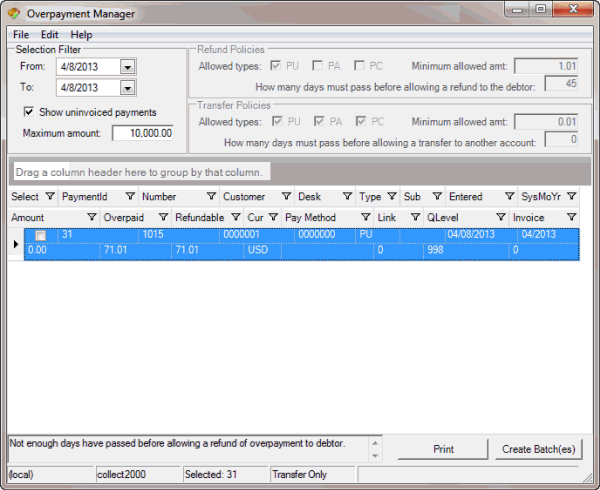Open the Edit menu
Viewport: 600px width, 490px height.
[x=50, y=35]
